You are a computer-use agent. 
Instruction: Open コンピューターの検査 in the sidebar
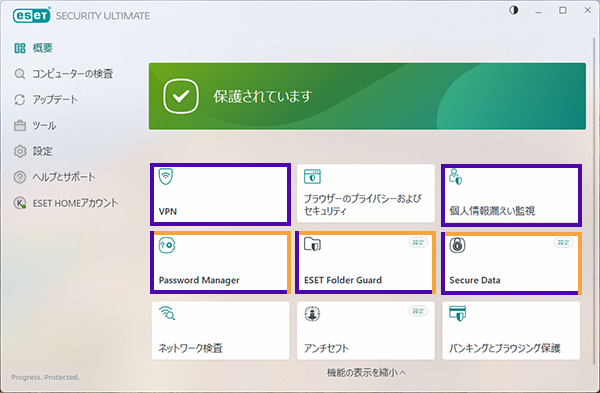73,74
